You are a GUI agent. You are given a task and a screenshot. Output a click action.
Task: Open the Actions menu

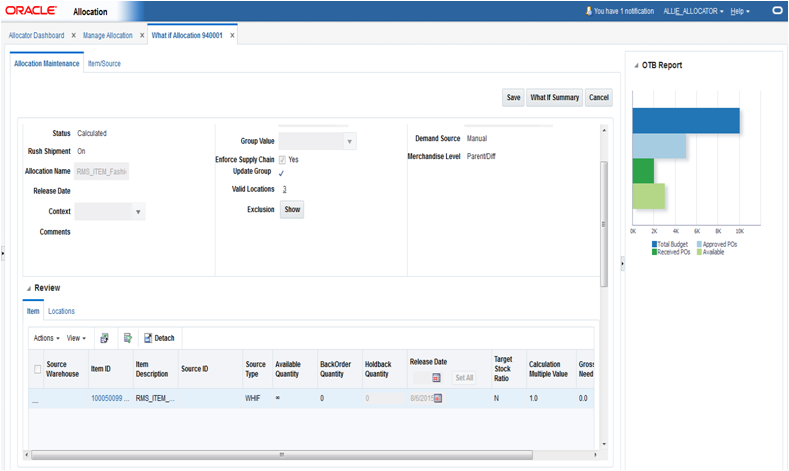click(x=46, y=338)
